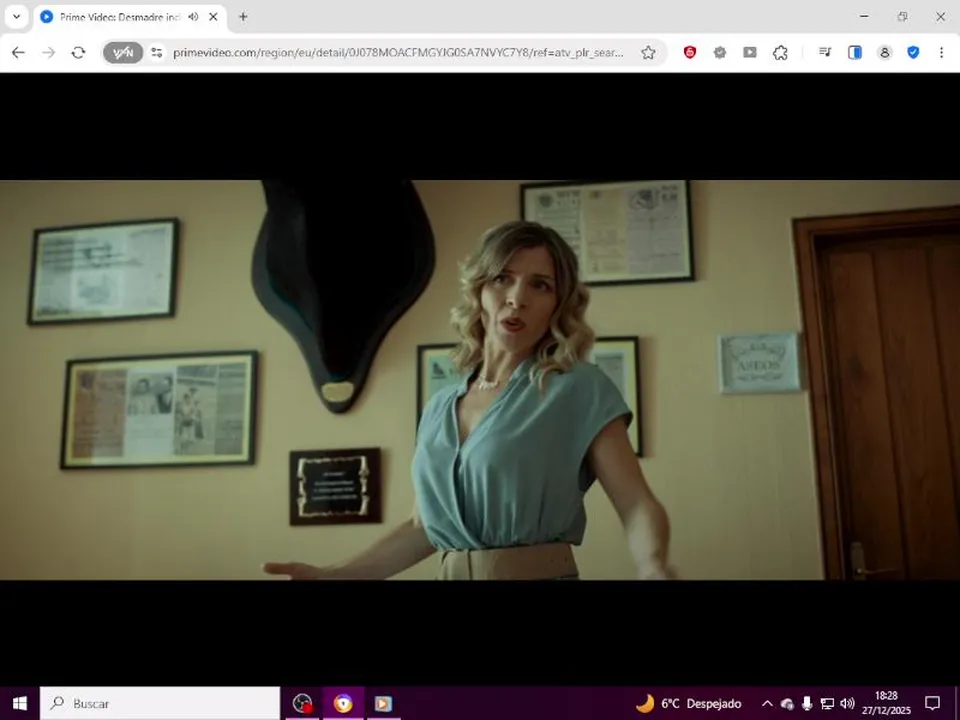Toggle the browser side panel
Viewport: 960px width, 720px height.
(855, 53)
